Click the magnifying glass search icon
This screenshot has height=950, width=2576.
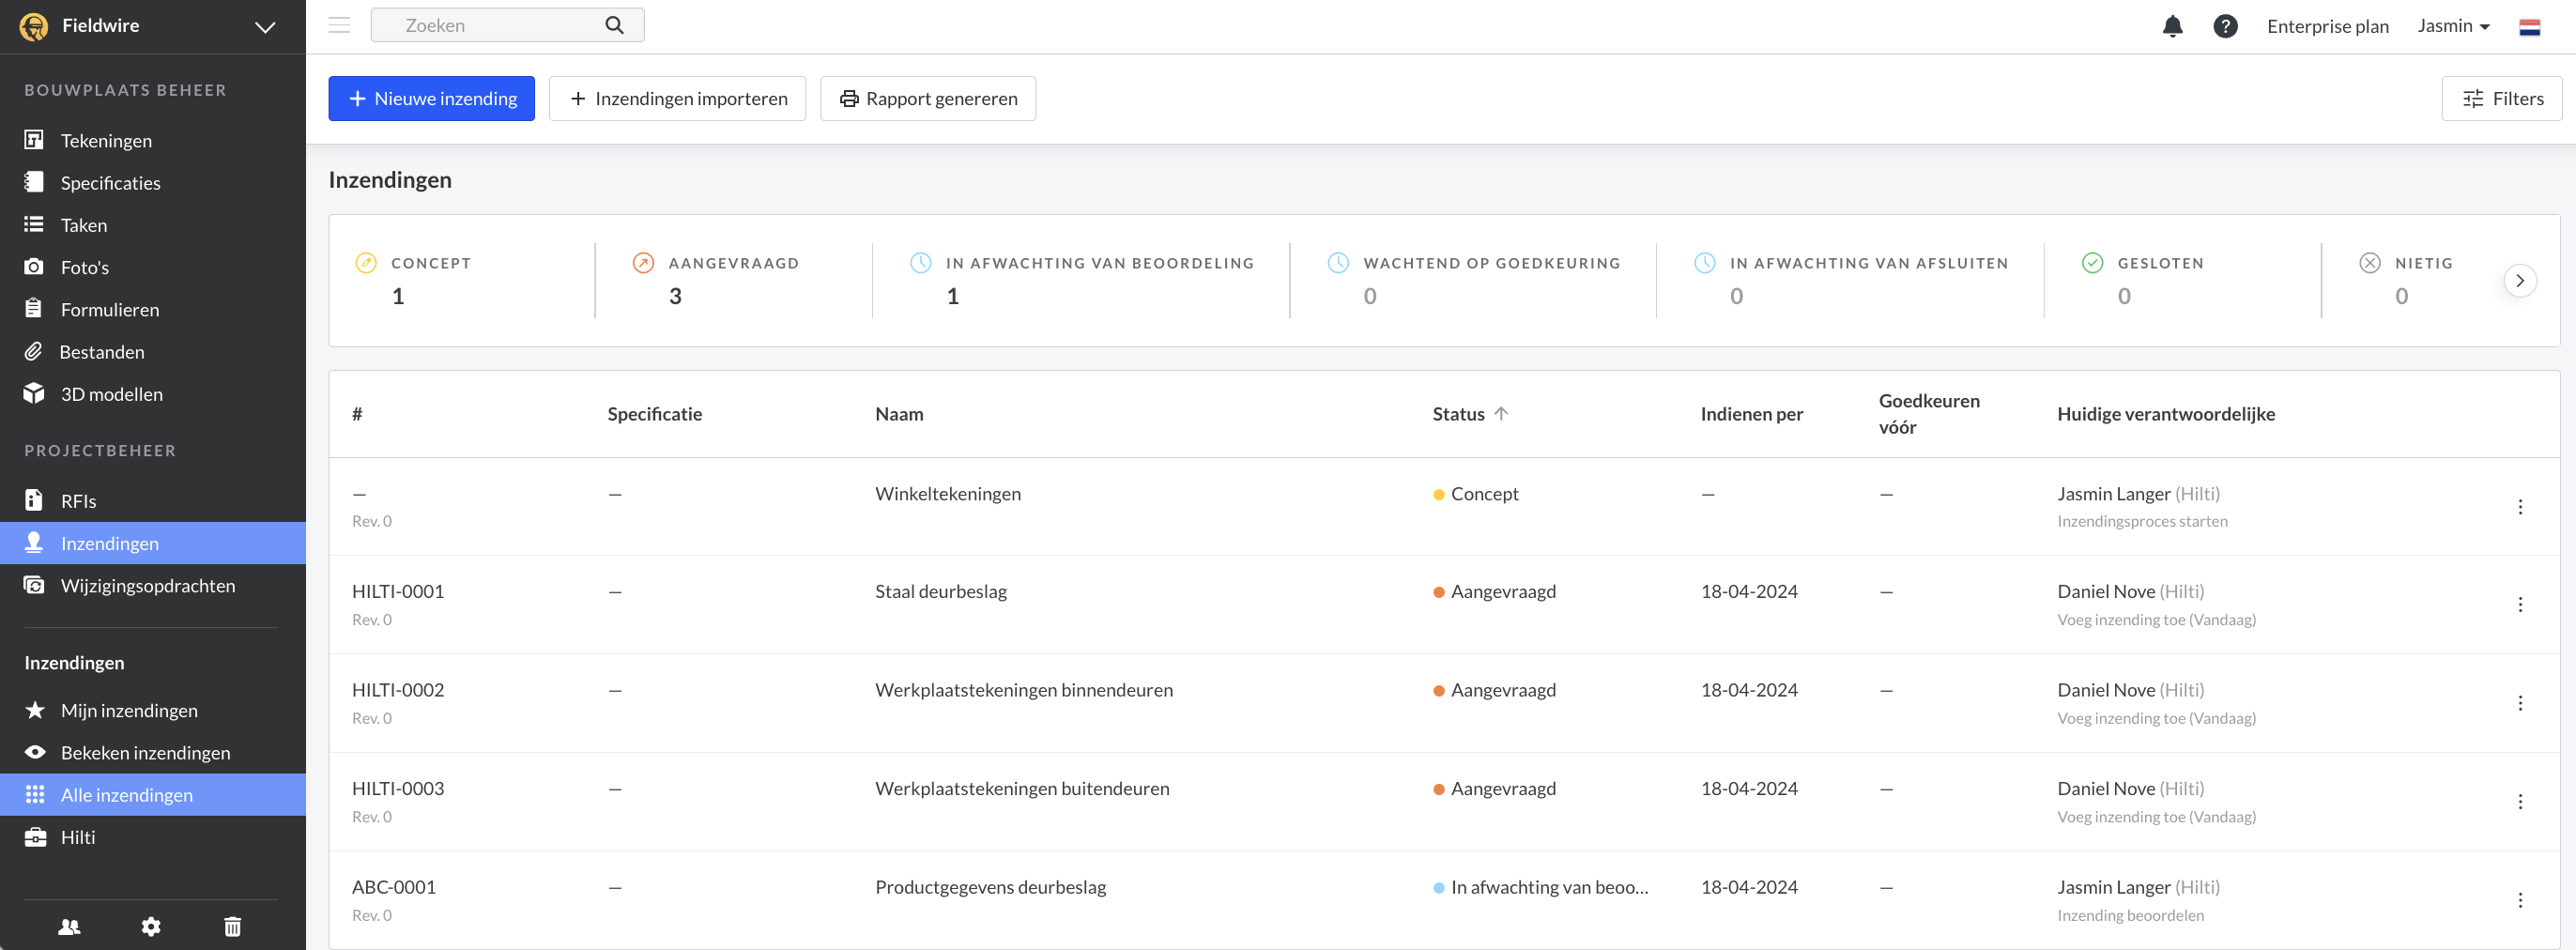click(615, 25)
